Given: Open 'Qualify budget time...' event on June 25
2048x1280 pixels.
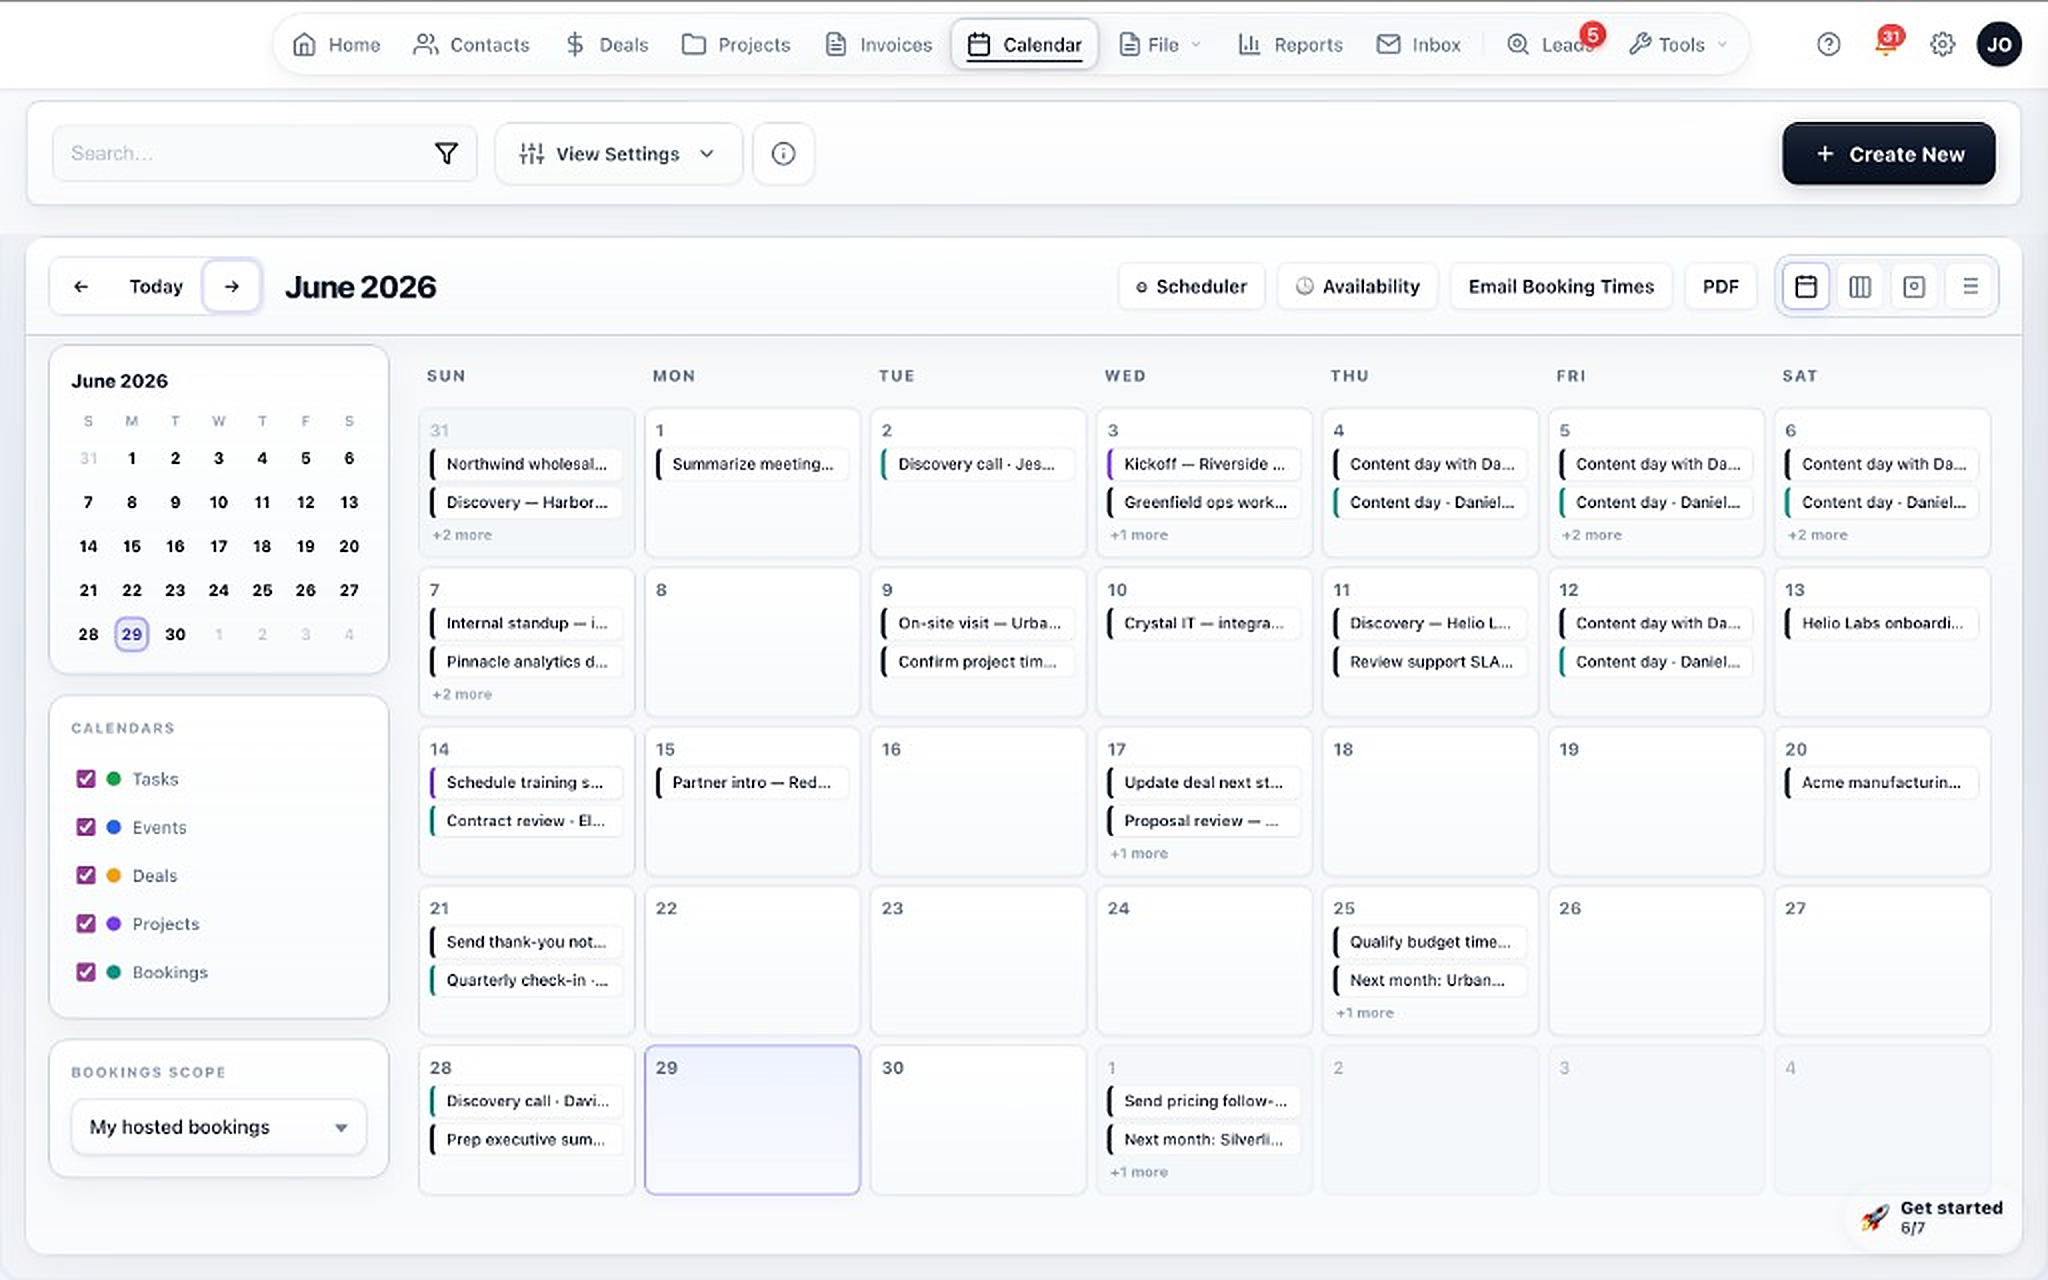Looking at the screenshot, I should point(1430,942).
